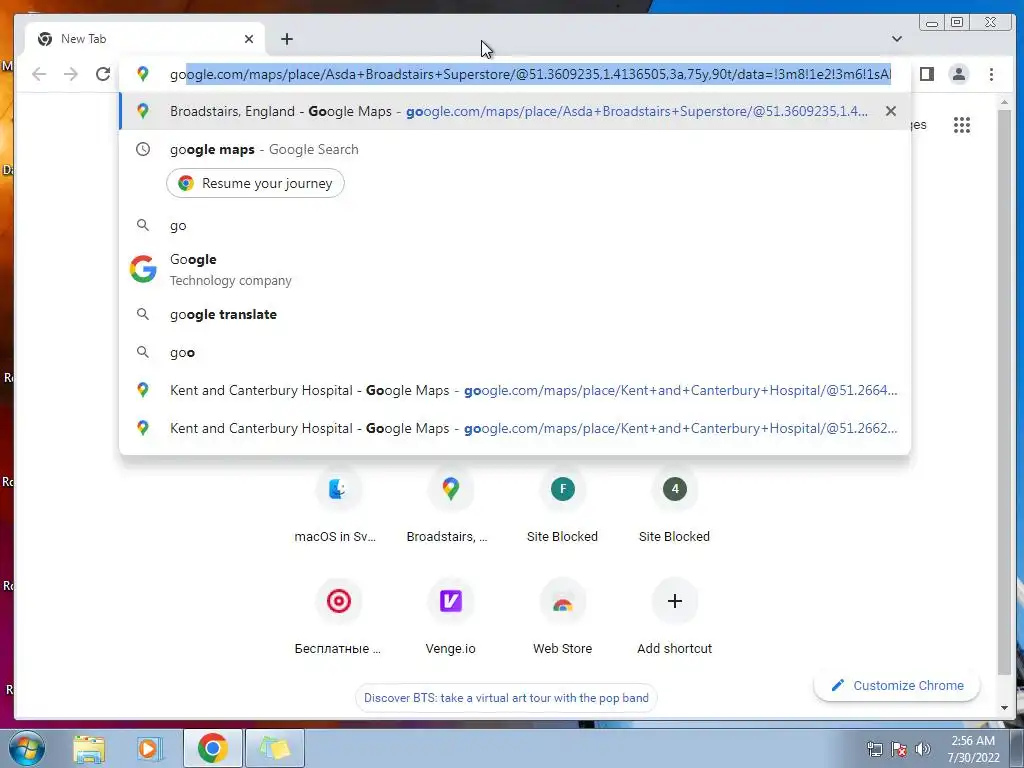Open the Site Blocked shortcut with 4
Image resolution: width=1024 pixels, height=768 pixels.
[674, 505]
